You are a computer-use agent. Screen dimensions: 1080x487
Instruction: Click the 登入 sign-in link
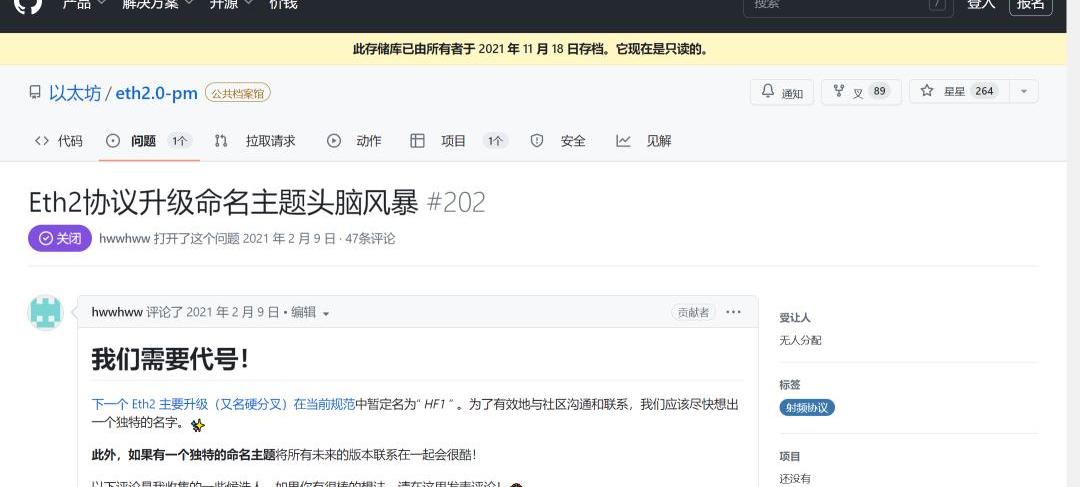[982, 4]
